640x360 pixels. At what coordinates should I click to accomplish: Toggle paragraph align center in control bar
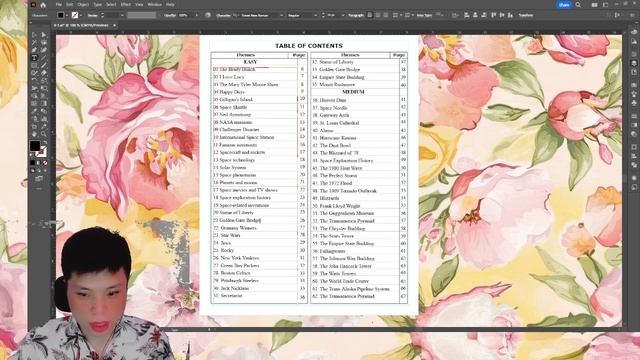click(378, 16)
